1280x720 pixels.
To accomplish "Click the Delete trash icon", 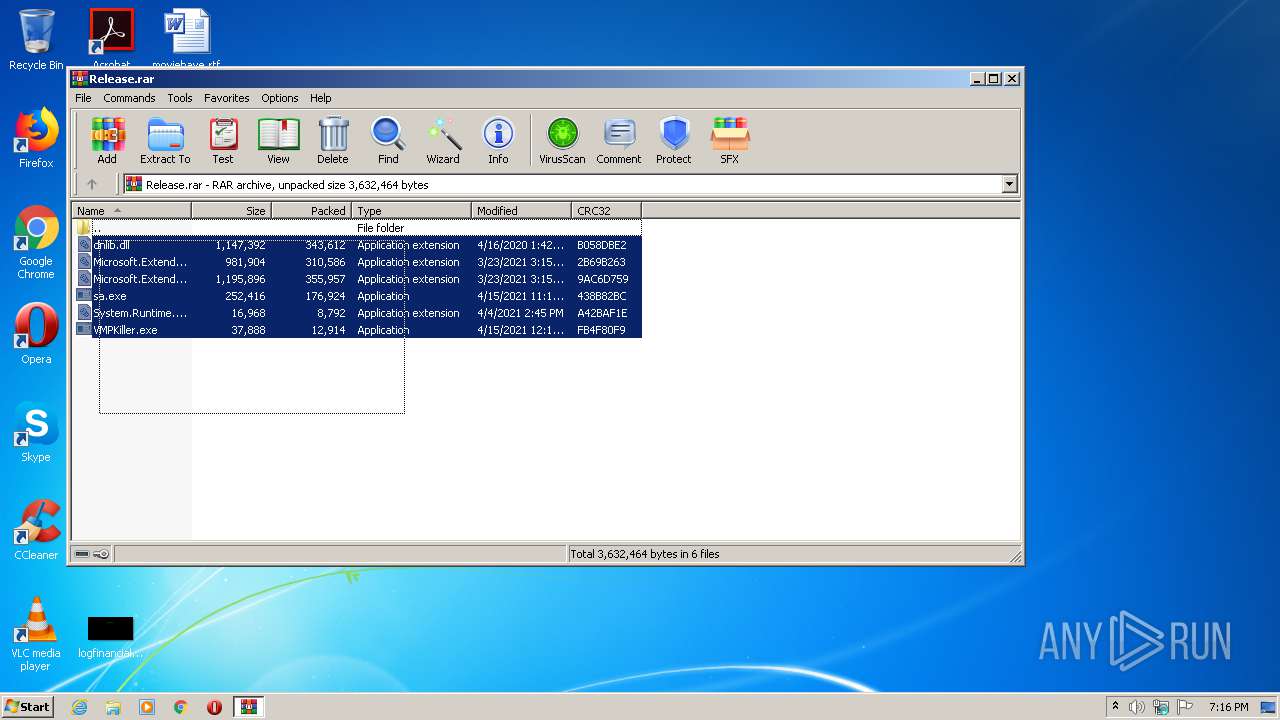I will click(x=333, y=140).
